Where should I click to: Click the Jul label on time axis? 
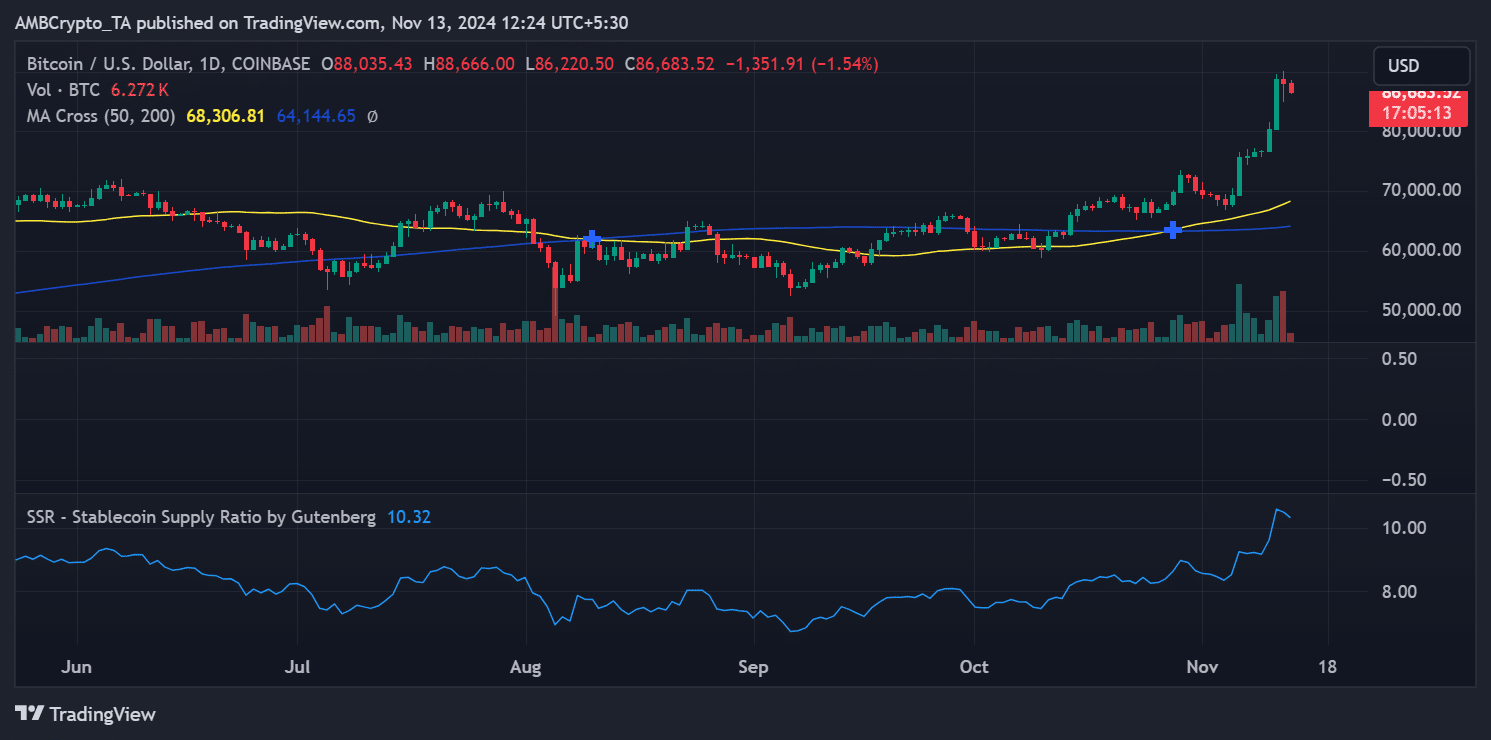coord(298,668)
